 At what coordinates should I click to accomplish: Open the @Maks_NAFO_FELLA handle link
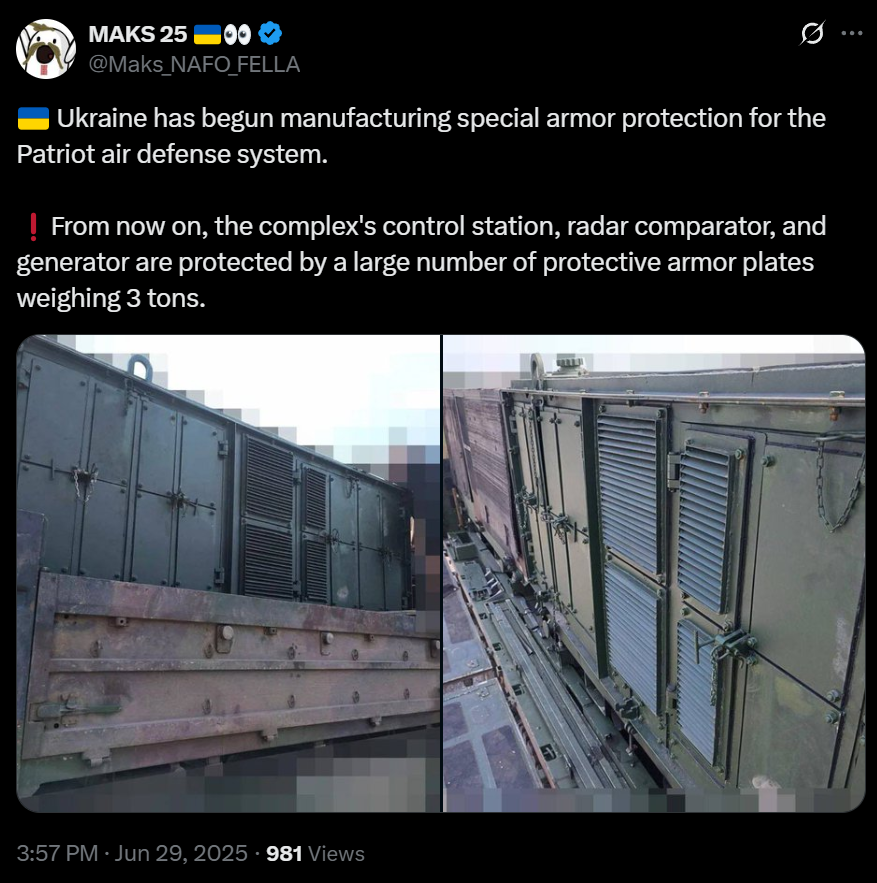[194, 65]
